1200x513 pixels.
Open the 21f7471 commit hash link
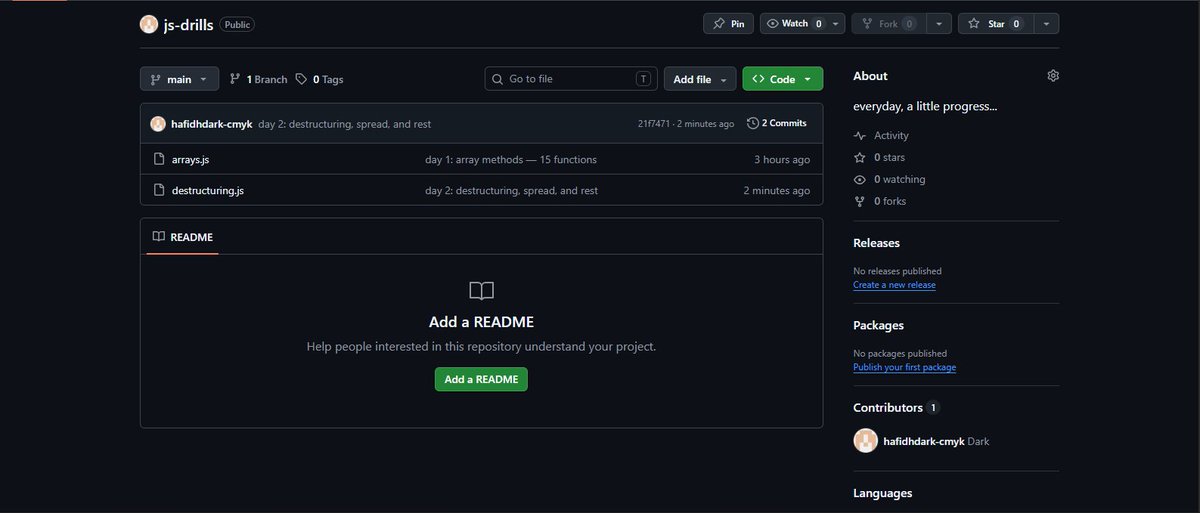click(654, 124)
